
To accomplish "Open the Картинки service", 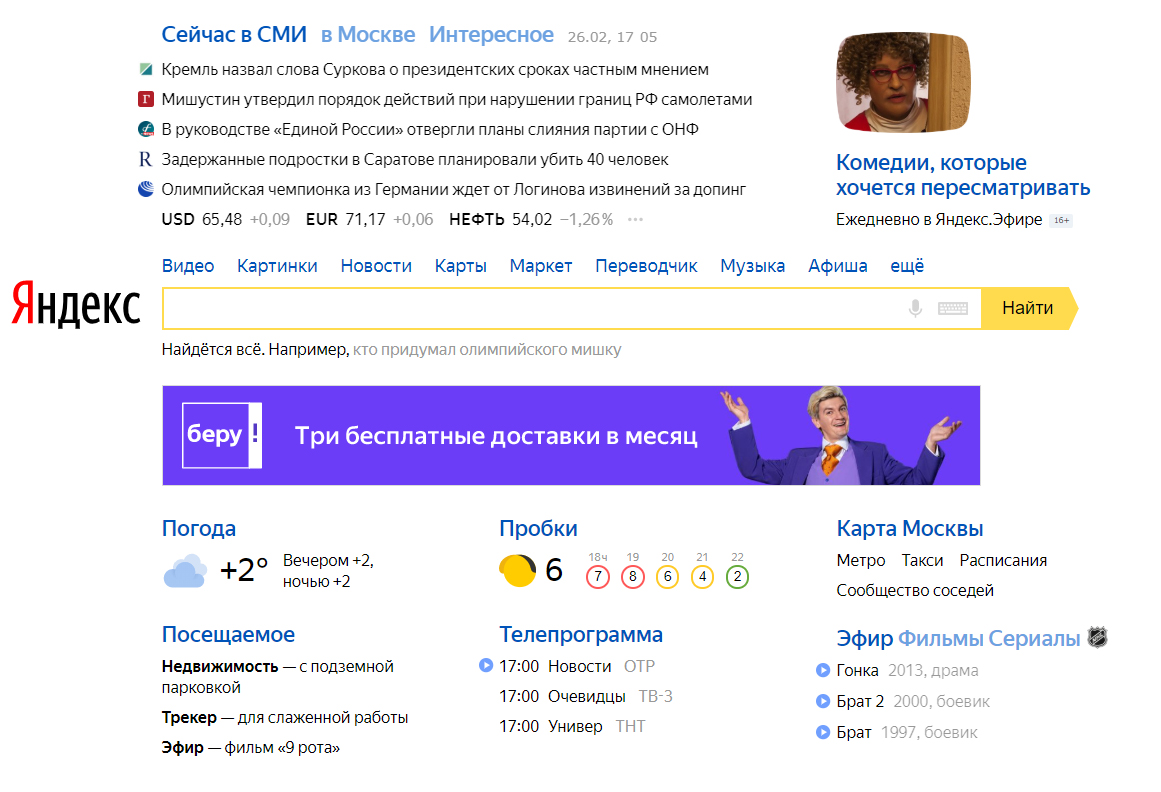I will tap(277, 266).
